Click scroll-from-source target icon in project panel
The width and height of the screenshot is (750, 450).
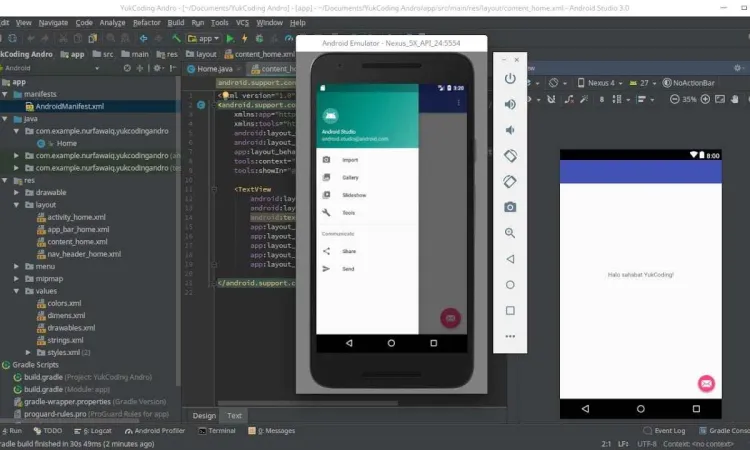(x=127, y=68)
